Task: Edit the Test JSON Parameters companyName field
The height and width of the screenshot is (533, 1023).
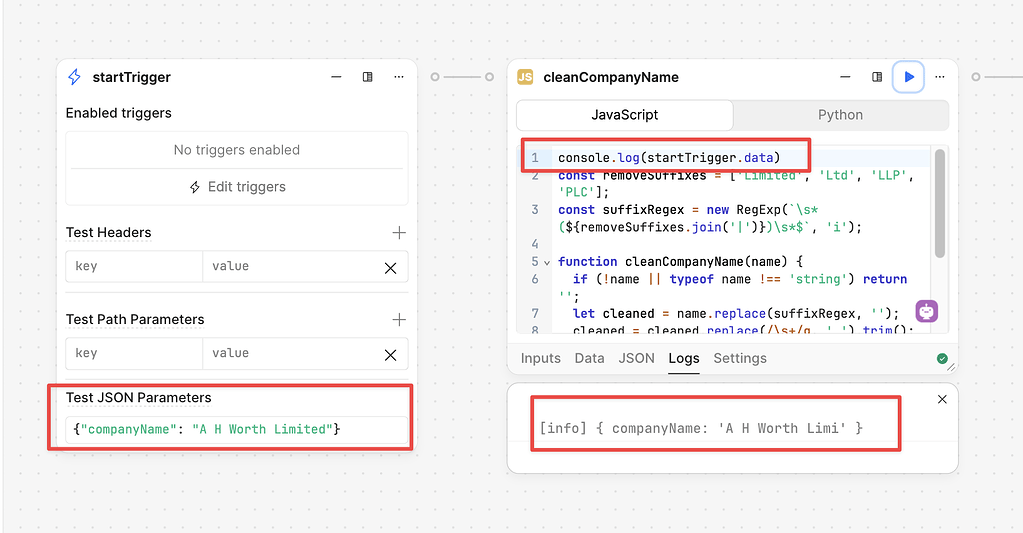Action: (x=236, y=429)
